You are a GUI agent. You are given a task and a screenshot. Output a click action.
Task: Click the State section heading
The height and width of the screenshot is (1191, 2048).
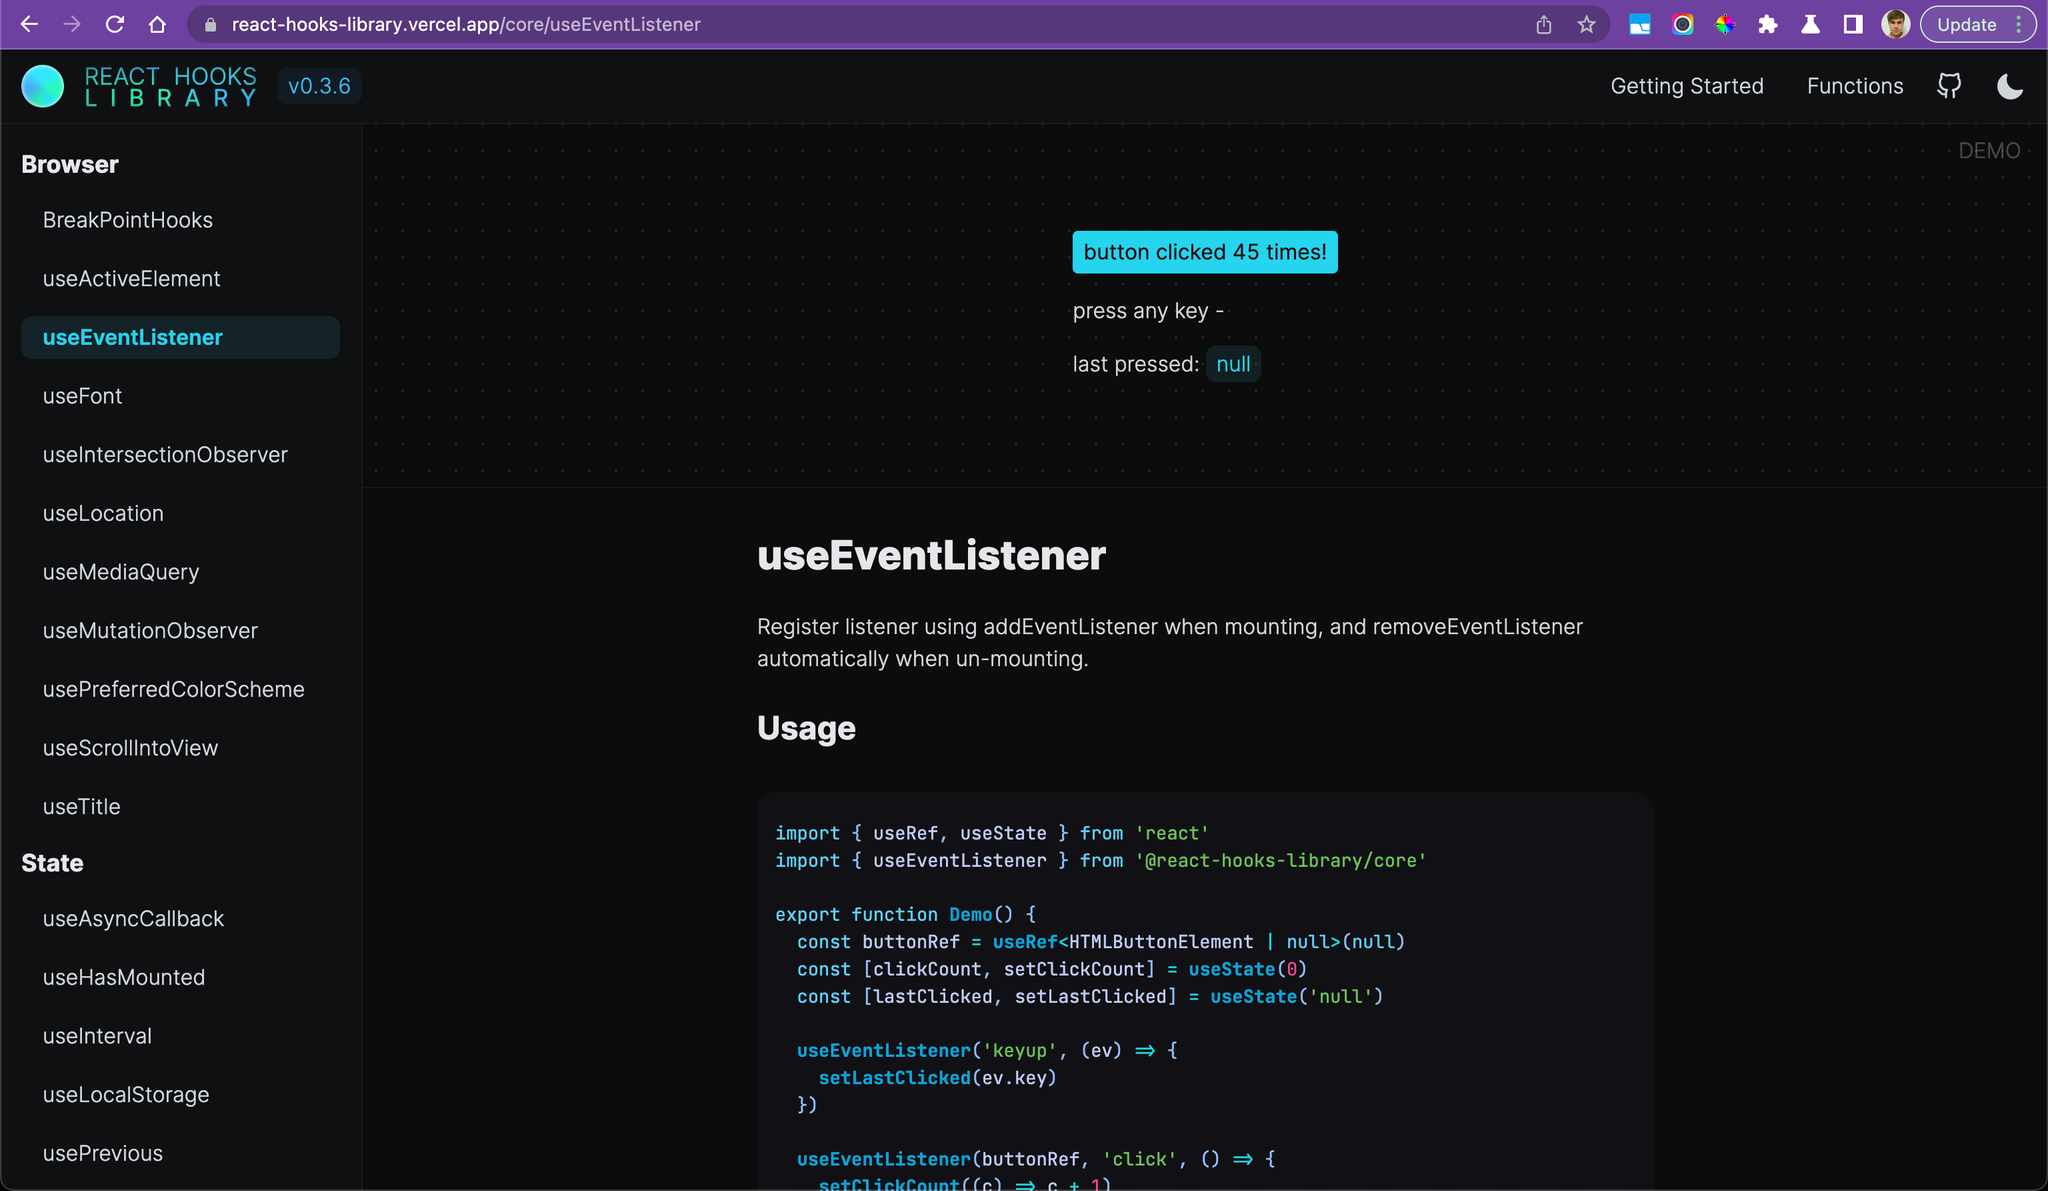point(52,863)
